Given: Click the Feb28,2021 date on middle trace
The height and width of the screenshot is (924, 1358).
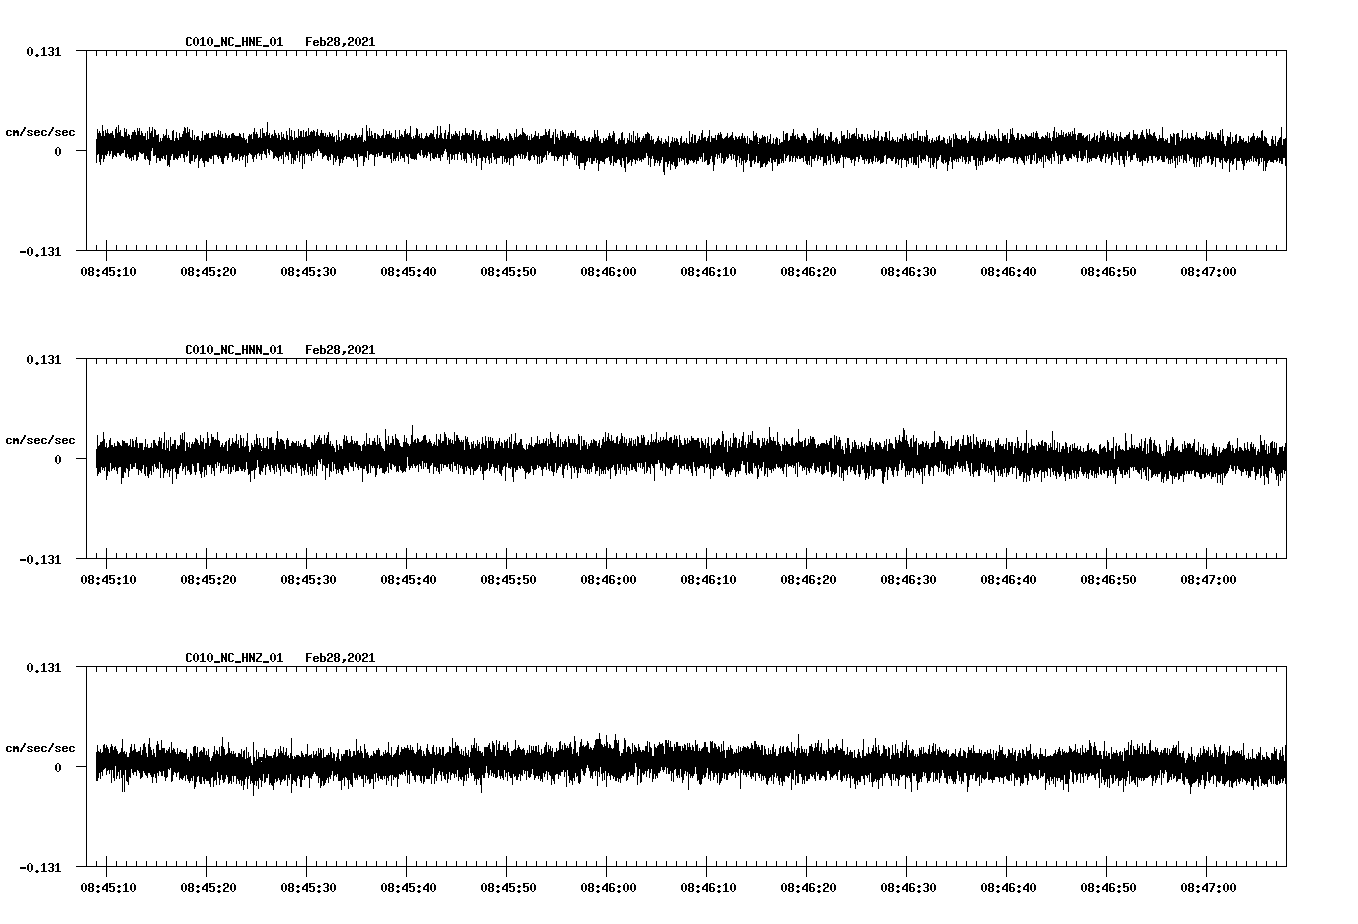Looking at the screenshot, I should coord(340,349).
